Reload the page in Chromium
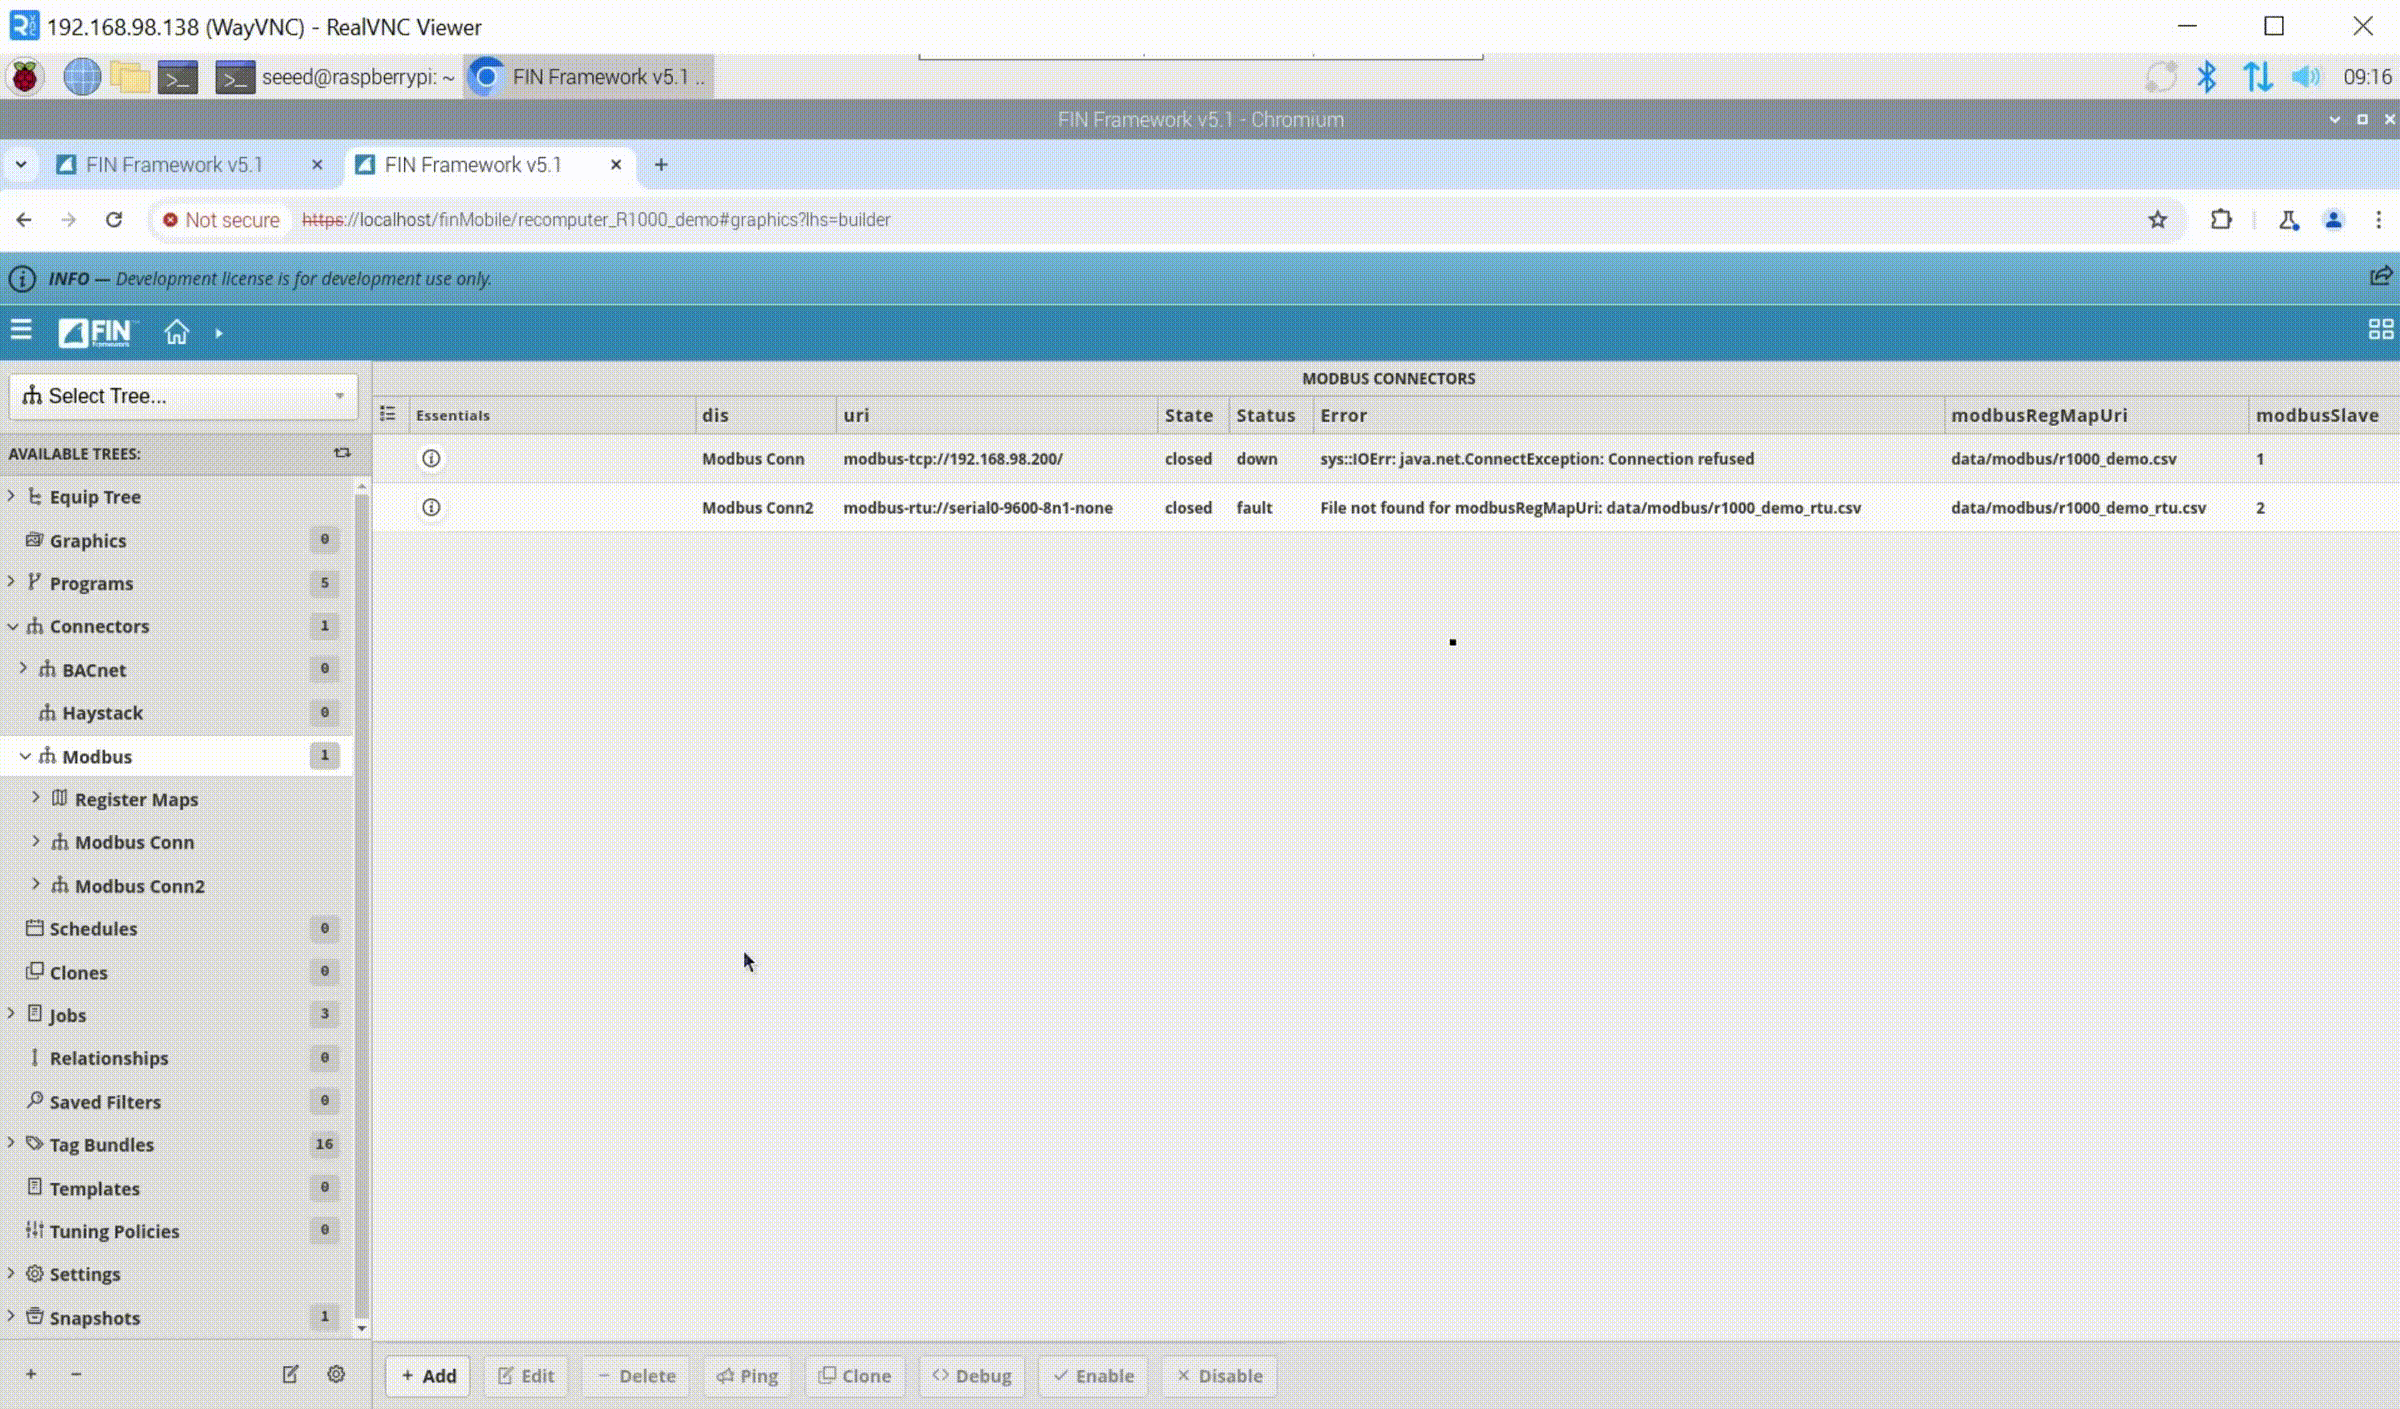 tap(114, 220)
